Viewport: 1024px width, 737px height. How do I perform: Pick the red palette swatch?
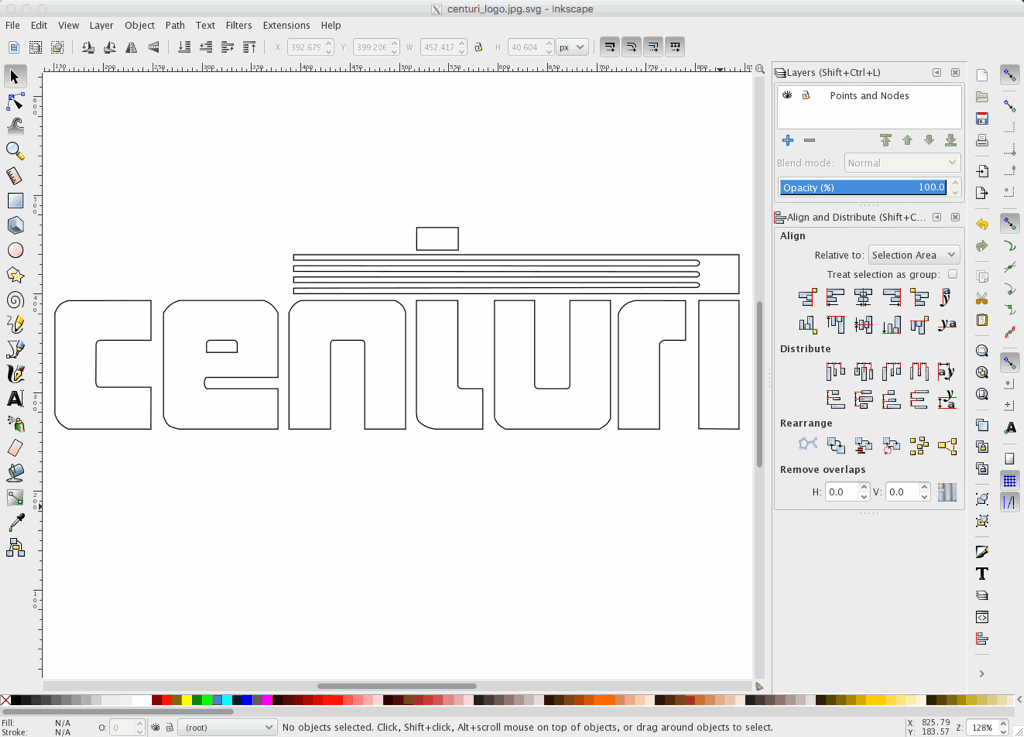tap(167, 700)
